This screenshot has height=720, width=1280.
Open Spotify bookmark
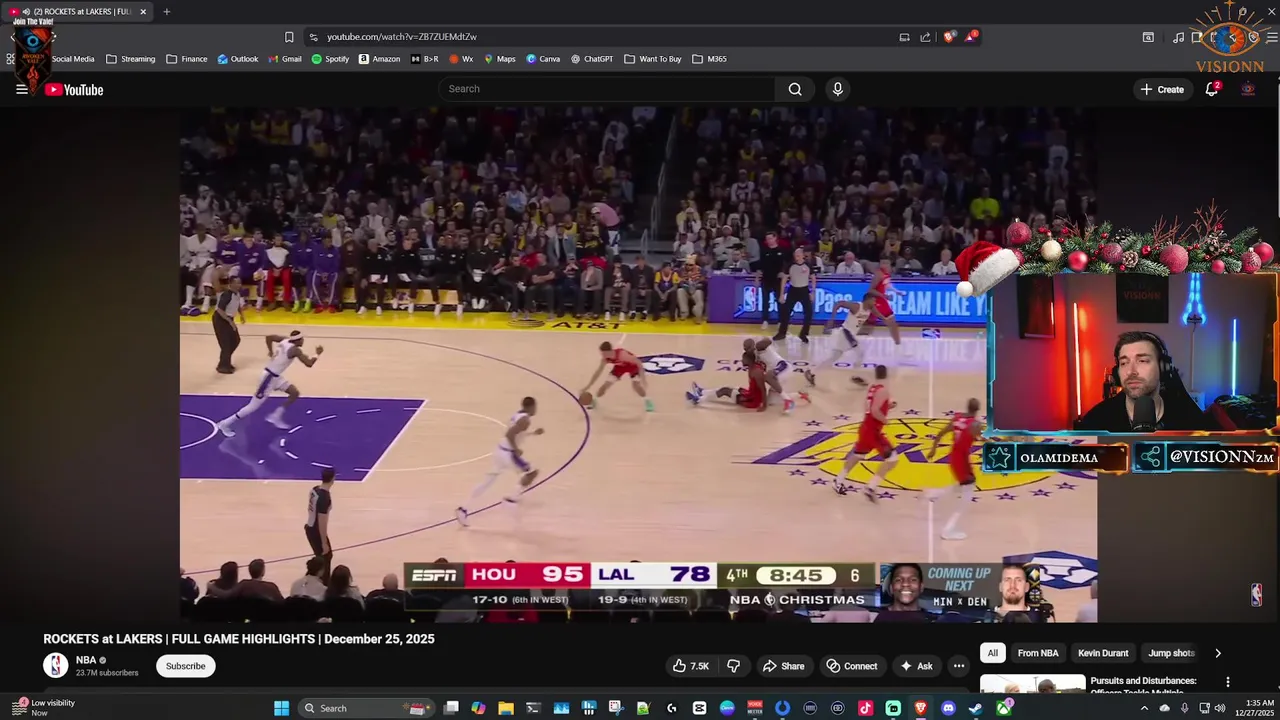coord(330,59)
